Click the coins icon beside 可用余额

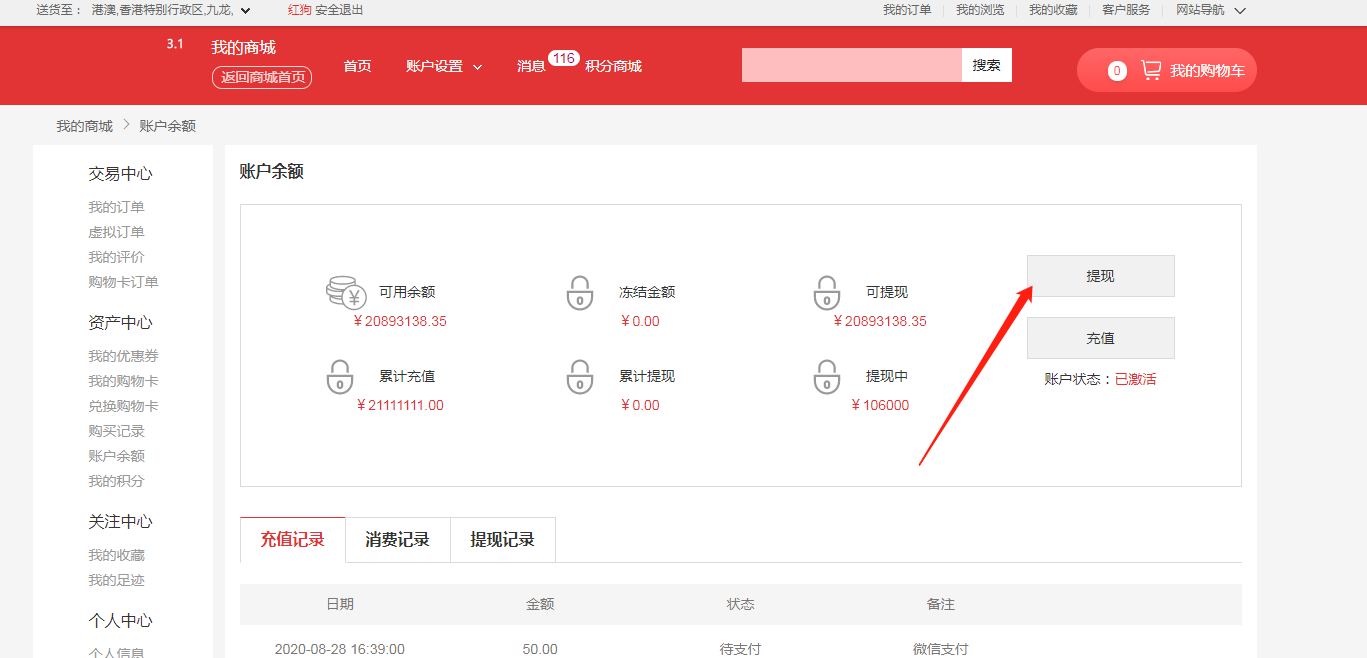(346, 293)
